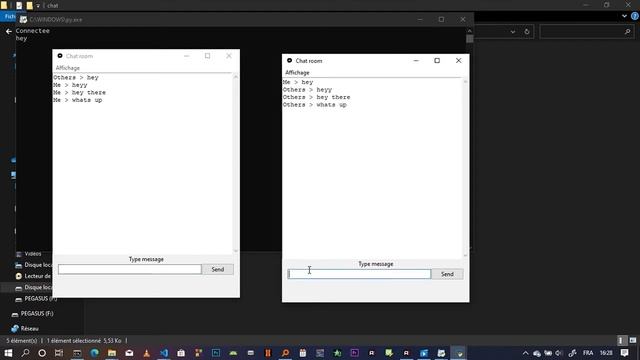Screen dimensions: 640x360
Task: Click the scrollbar of right chat message list
Action: [x=465, y=169]
